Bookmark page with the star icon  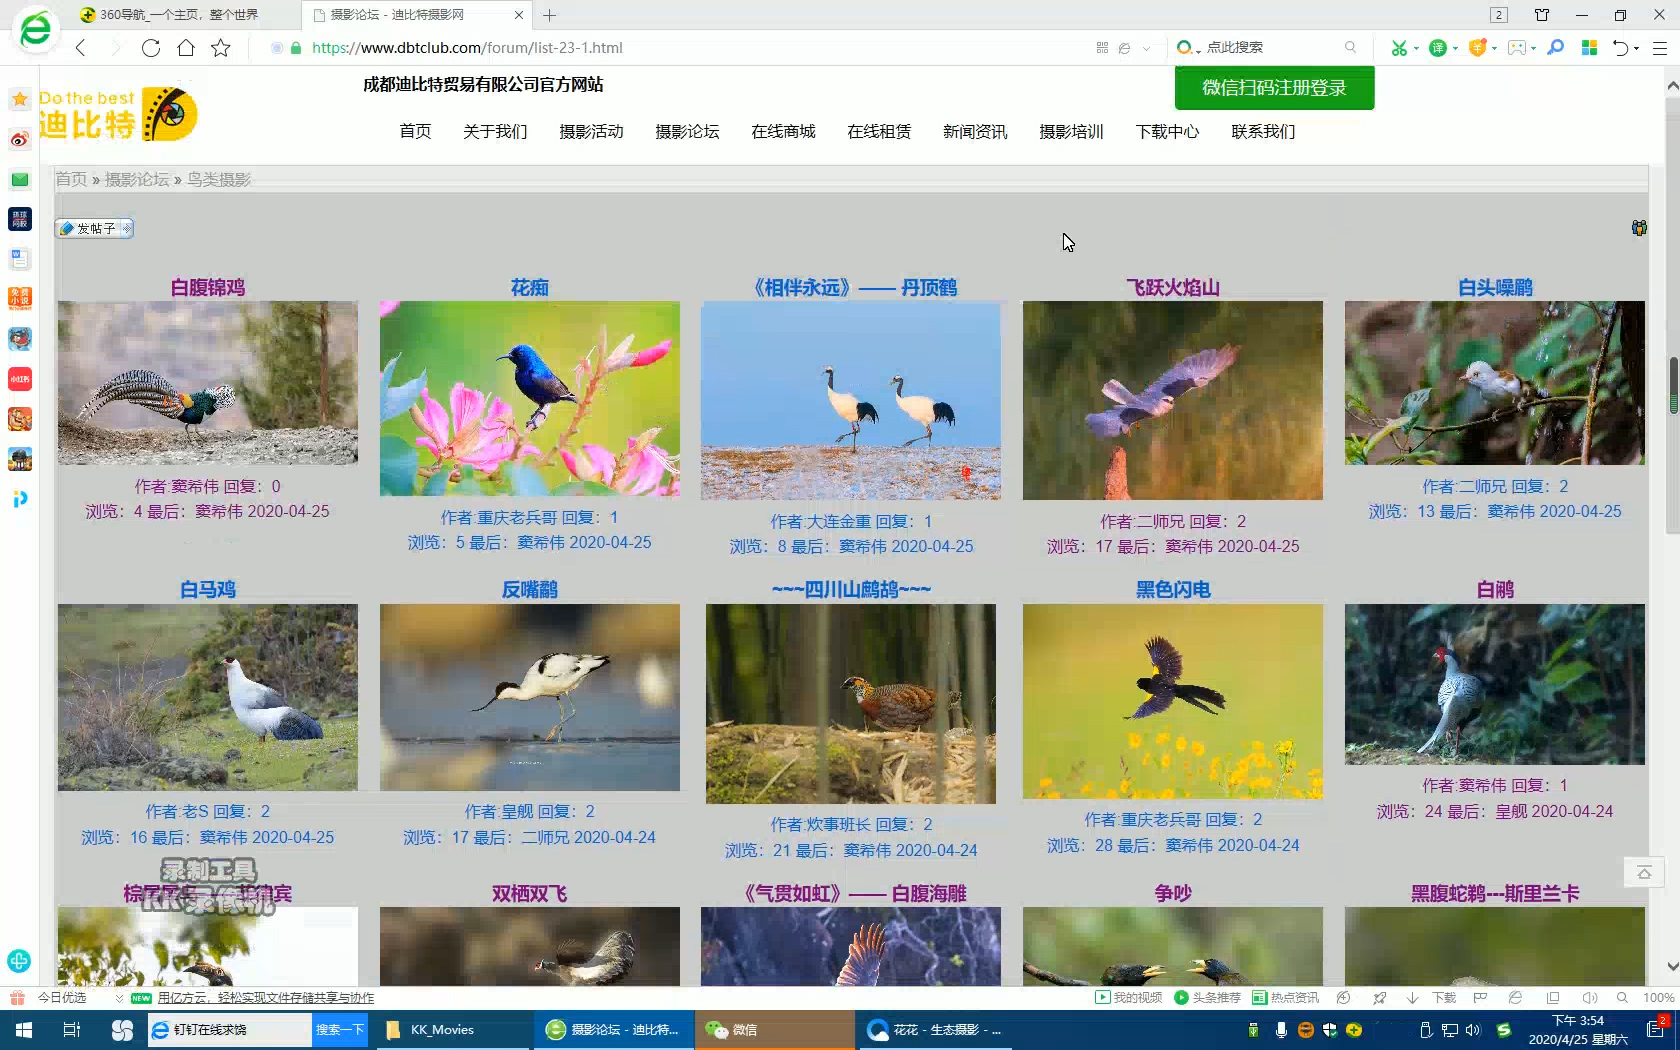click(221, 48)
